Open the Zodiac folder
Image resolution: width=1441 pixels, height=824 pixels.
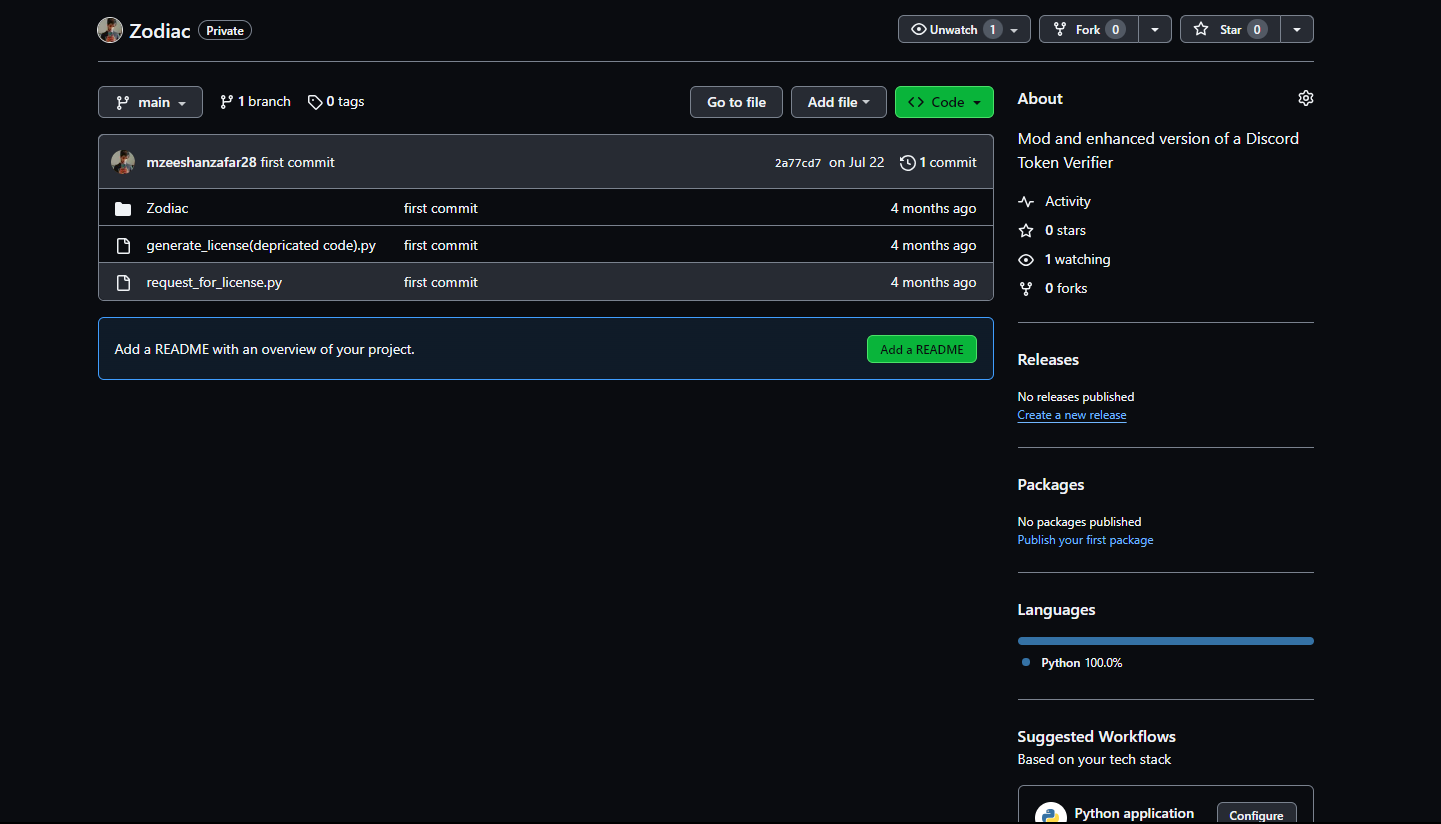click(x=167, y=208)
